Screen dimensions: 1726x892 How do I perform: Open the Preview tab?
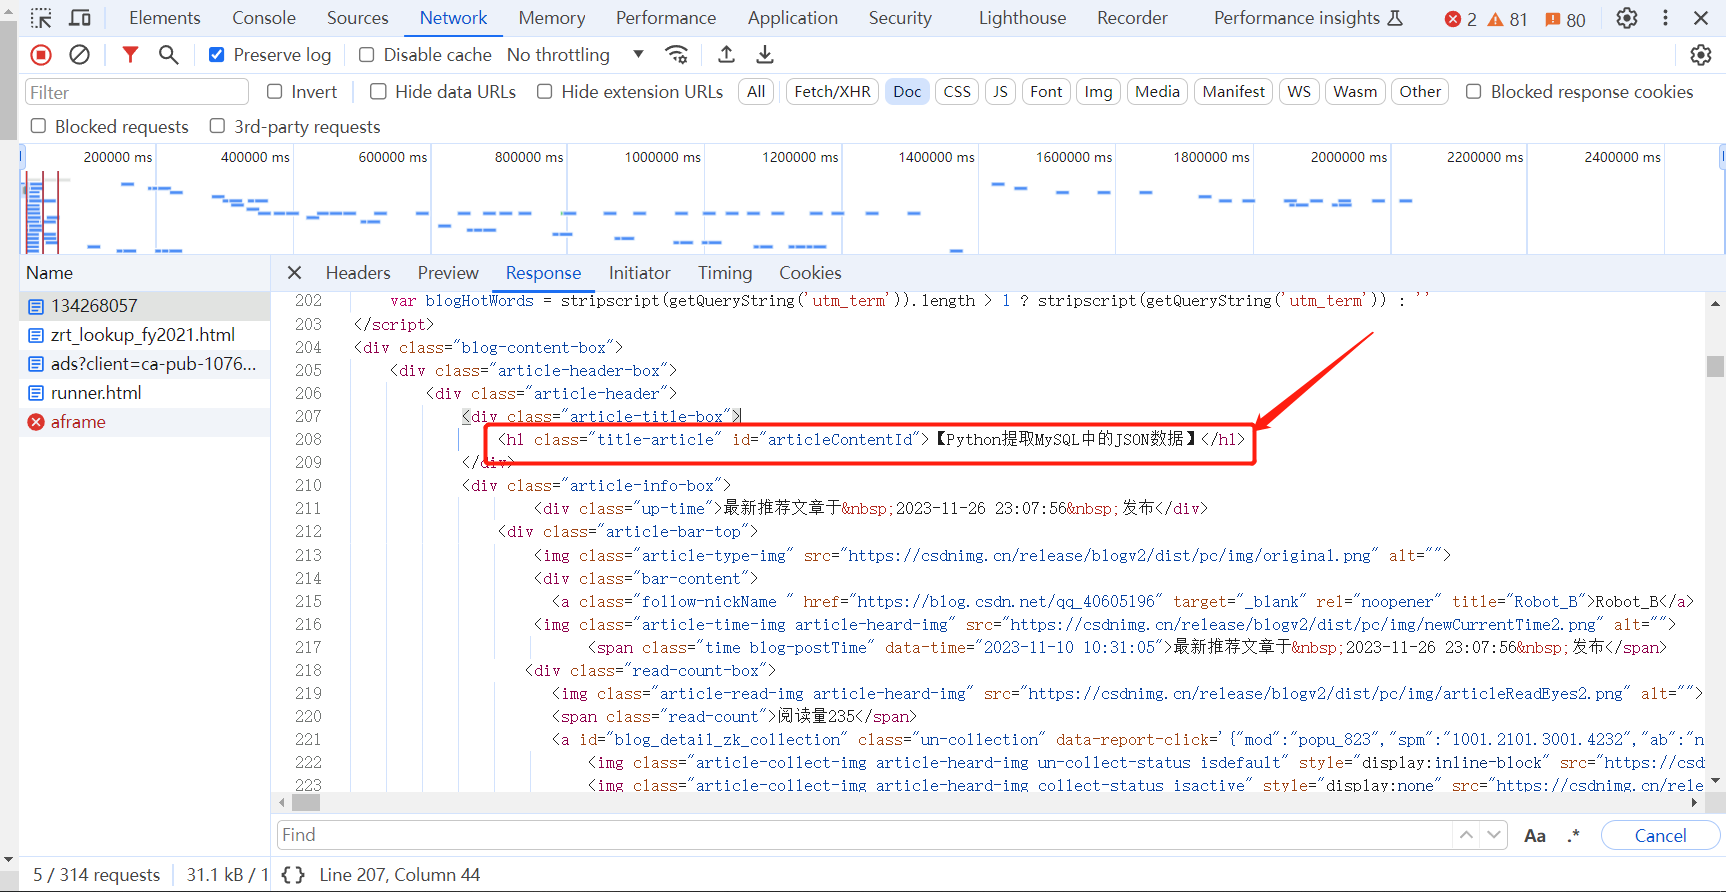tap(448, 273)
